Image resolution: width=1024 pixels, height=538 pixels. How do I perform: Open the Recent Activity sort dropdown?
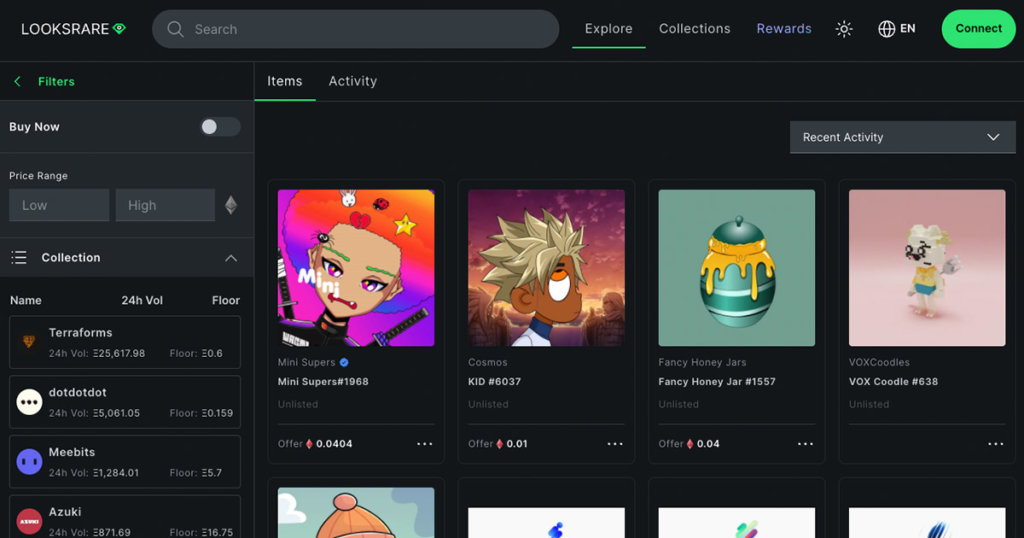tap(903, 137)
